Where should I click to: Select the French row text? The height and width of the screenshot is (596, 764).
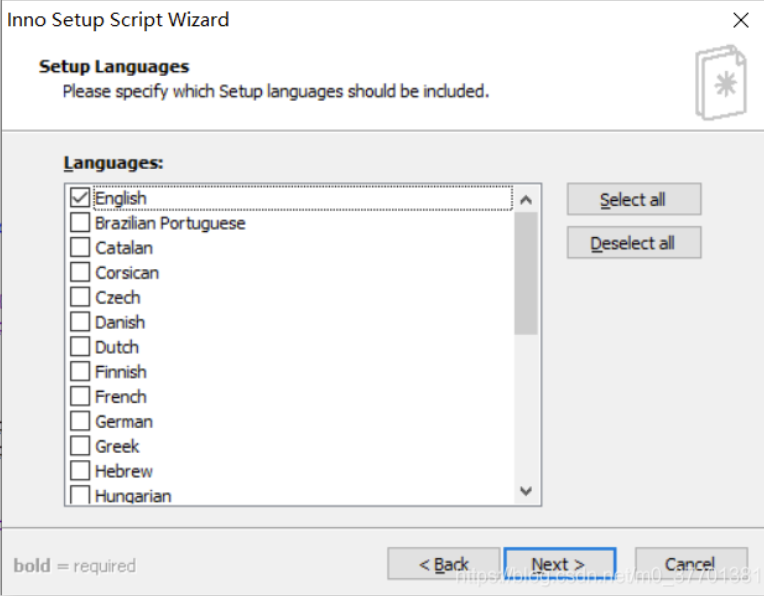[x=120, y=397]
